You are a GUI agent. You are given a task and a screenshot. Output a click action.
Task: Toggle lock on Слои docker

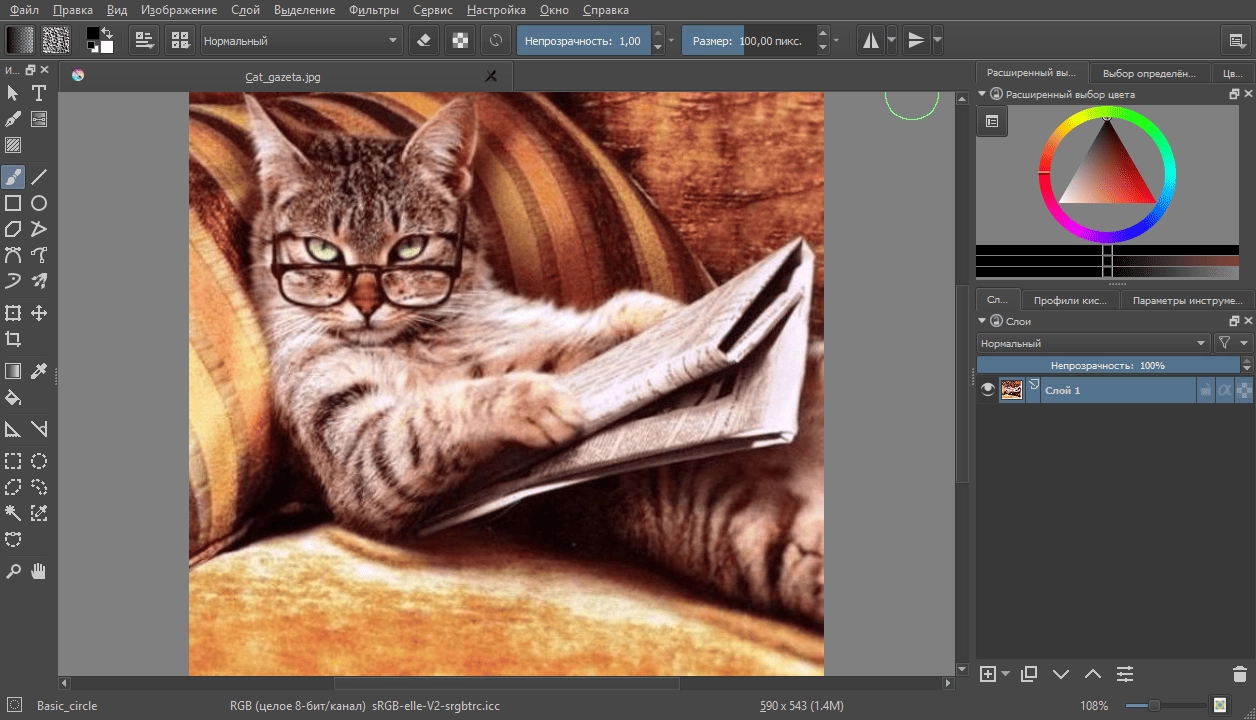pyautogui.click(x=996, y=321)
